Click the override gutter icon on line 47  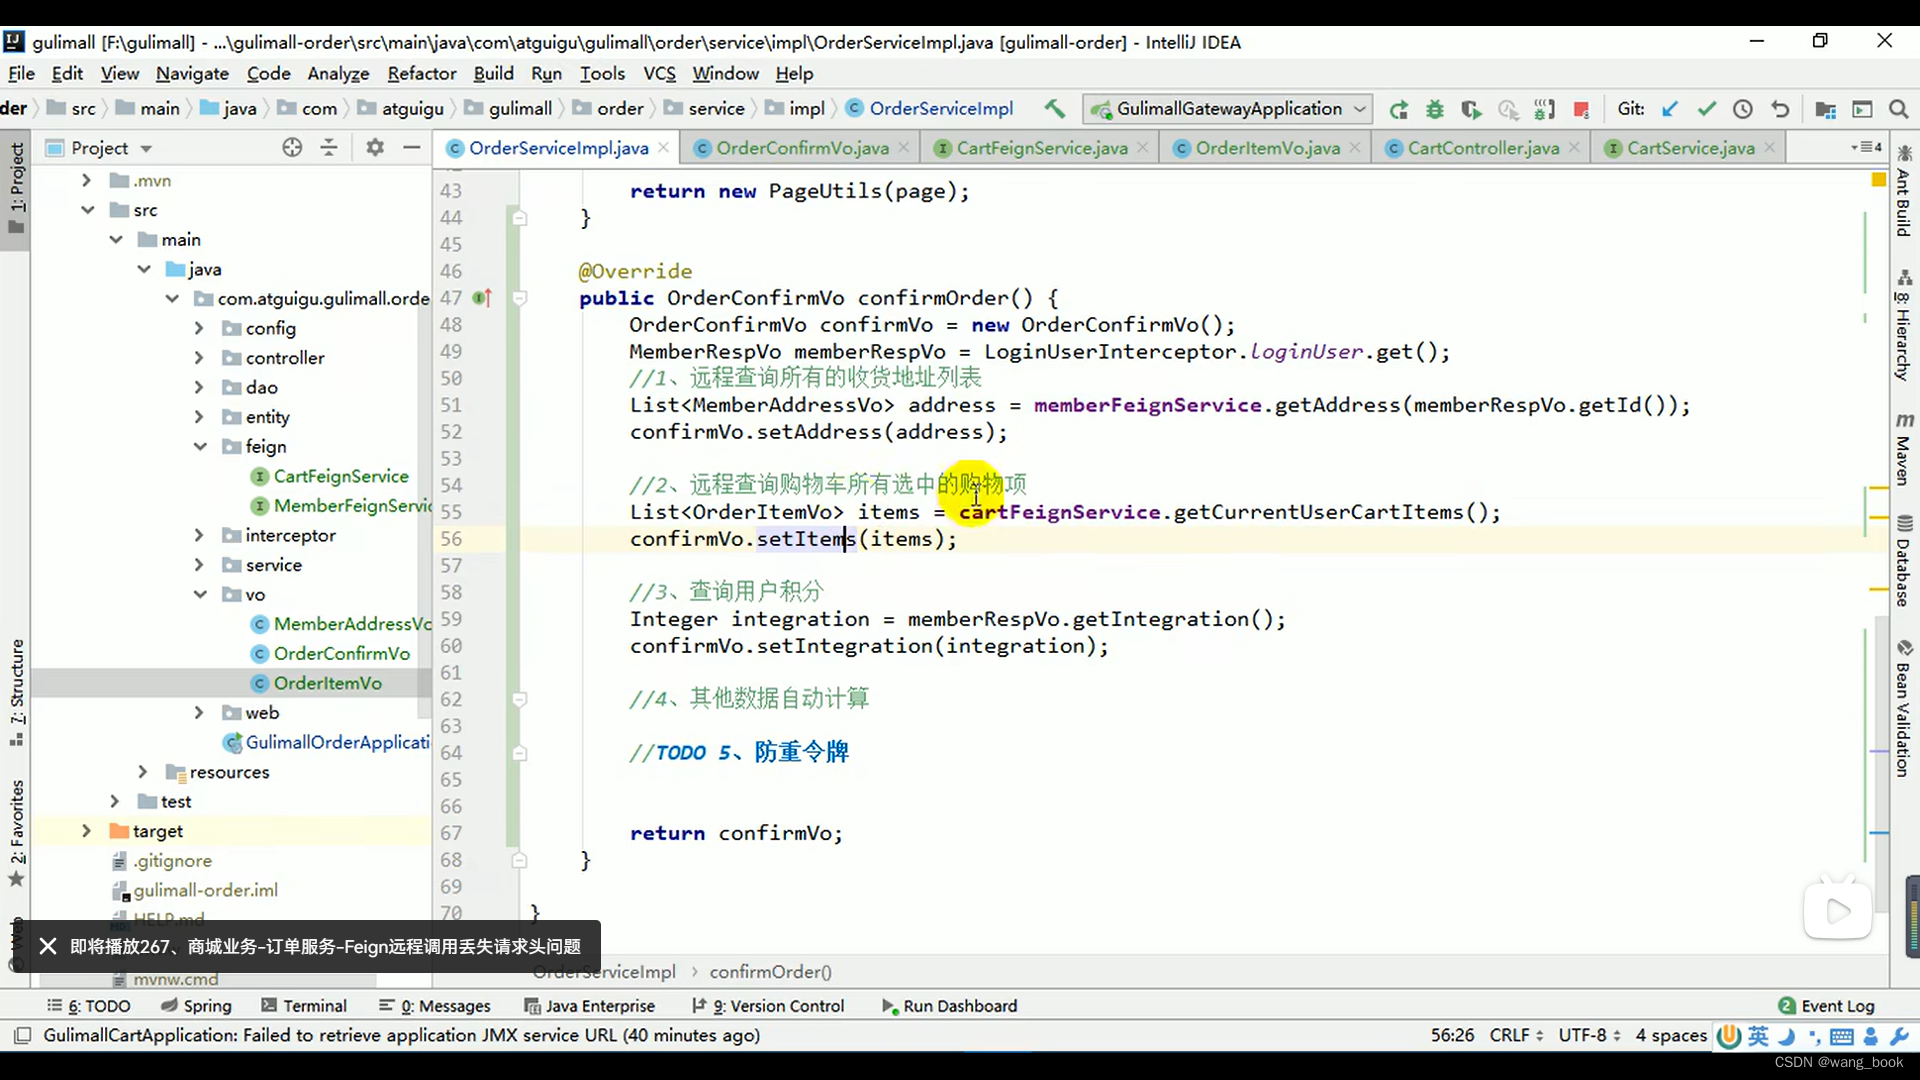[482, 298]
